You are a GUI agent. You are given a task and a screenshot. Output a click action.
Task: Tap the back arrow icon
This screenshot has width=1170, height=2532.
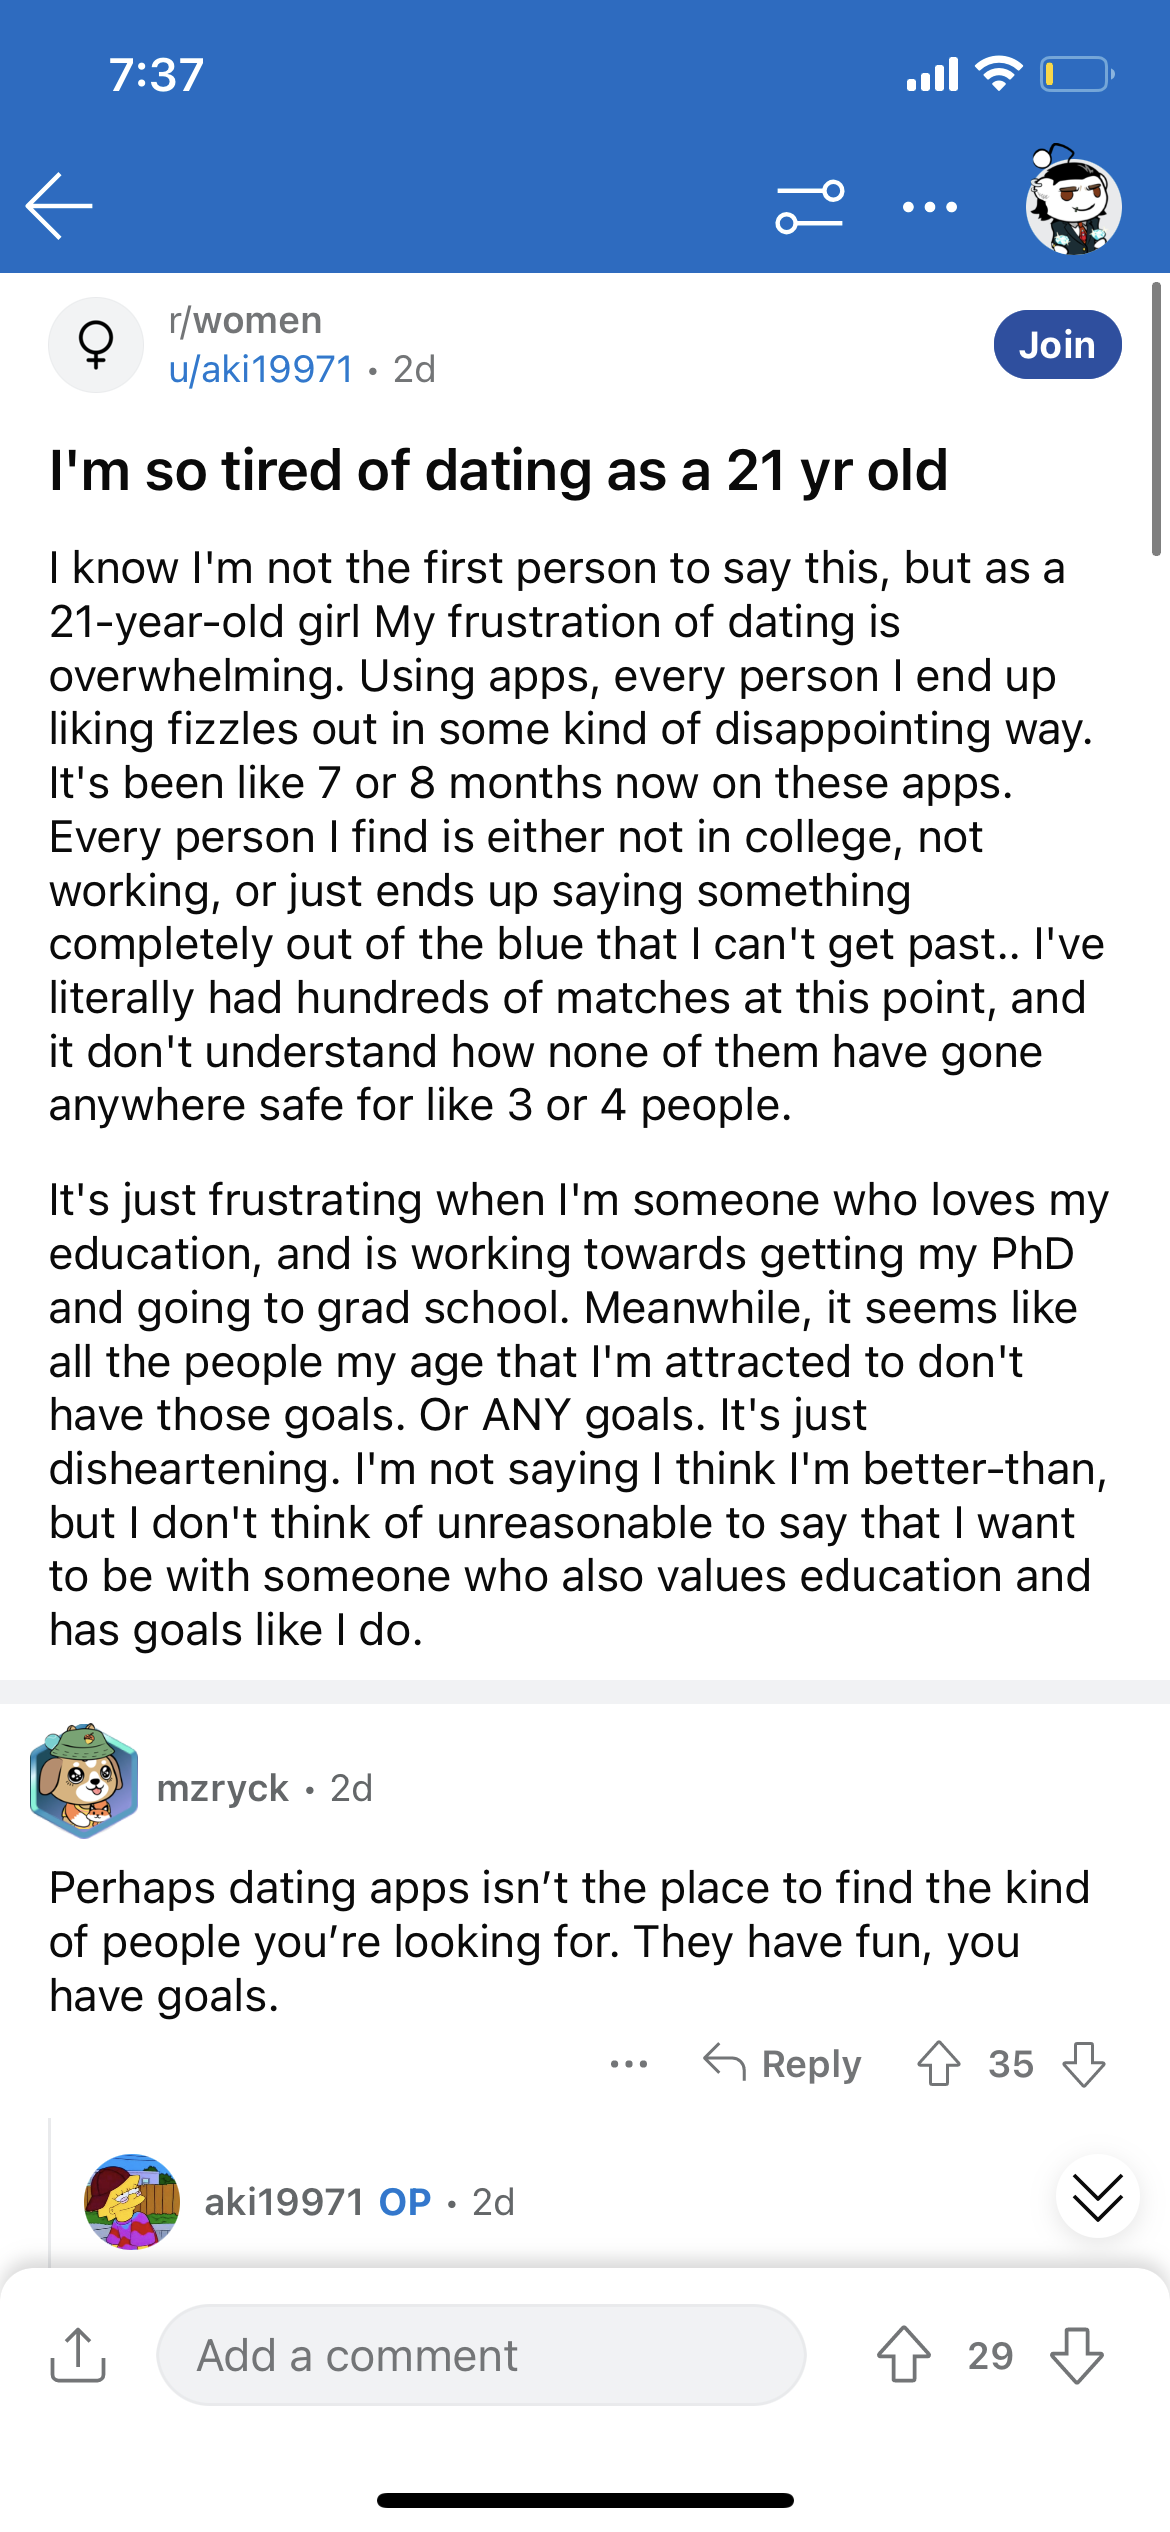point(59,206)
